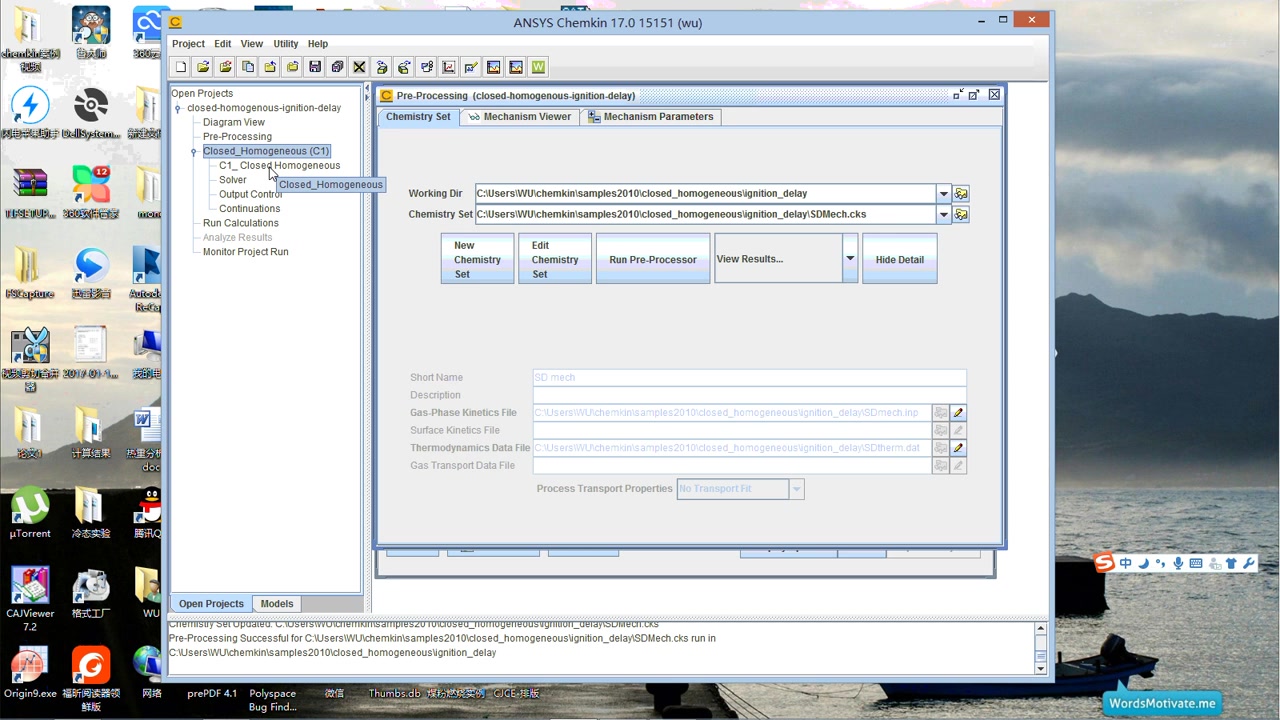This screenshot has width=1280, height=720.
Task: Switch to the Models tab
Action: tap(277, 604)
